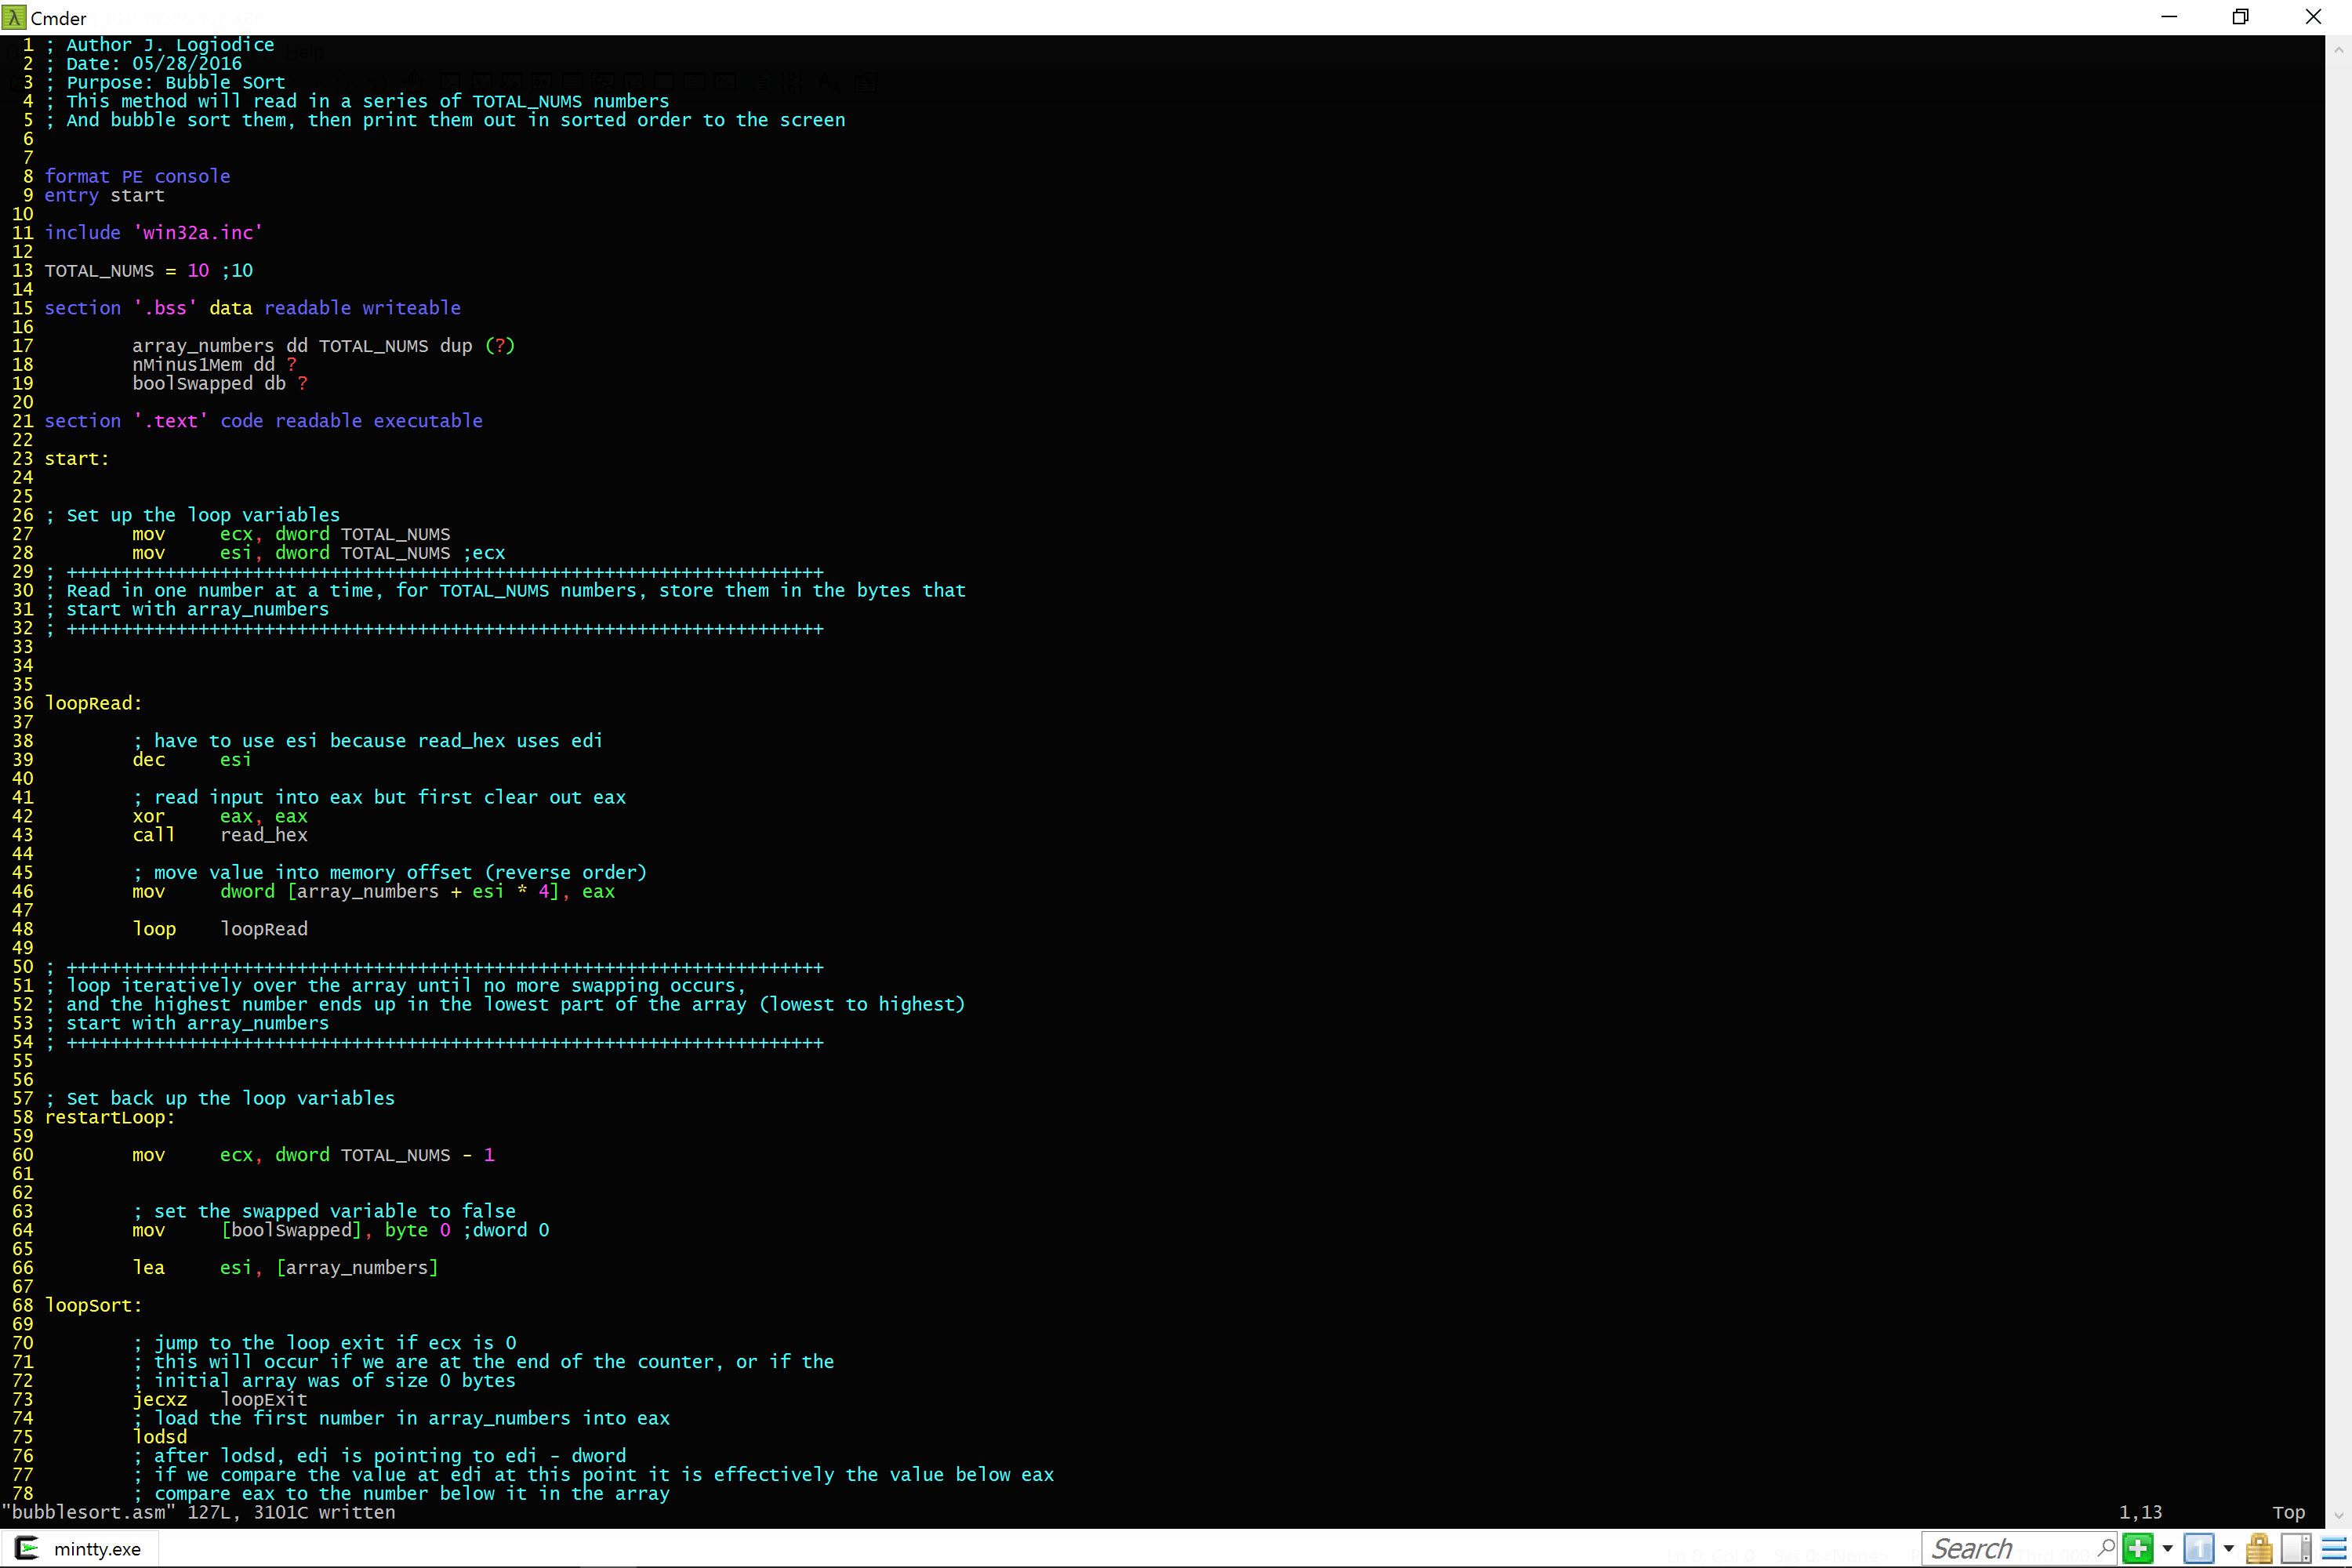Image resolution: width=2352 pixels, height=1568 pixels.
Task: Click the '"bubblesort.asm" 127L, 3101C written' status message
Action: [x=198, y=1512]
